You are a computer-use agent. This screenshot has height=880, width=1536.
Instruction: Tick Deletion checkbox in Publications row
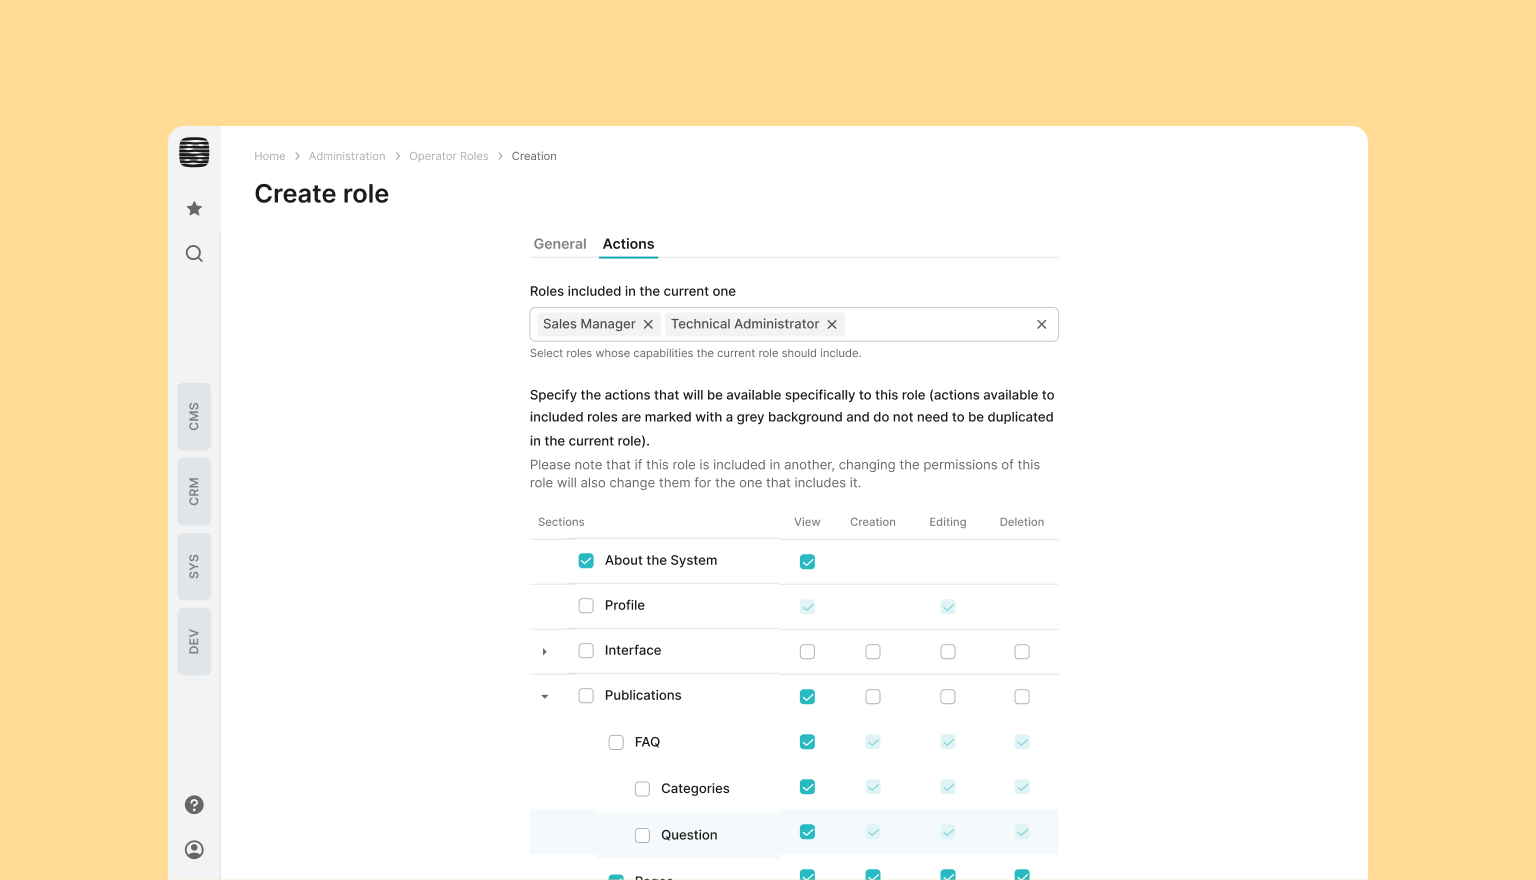click(x=1021, y=697)
